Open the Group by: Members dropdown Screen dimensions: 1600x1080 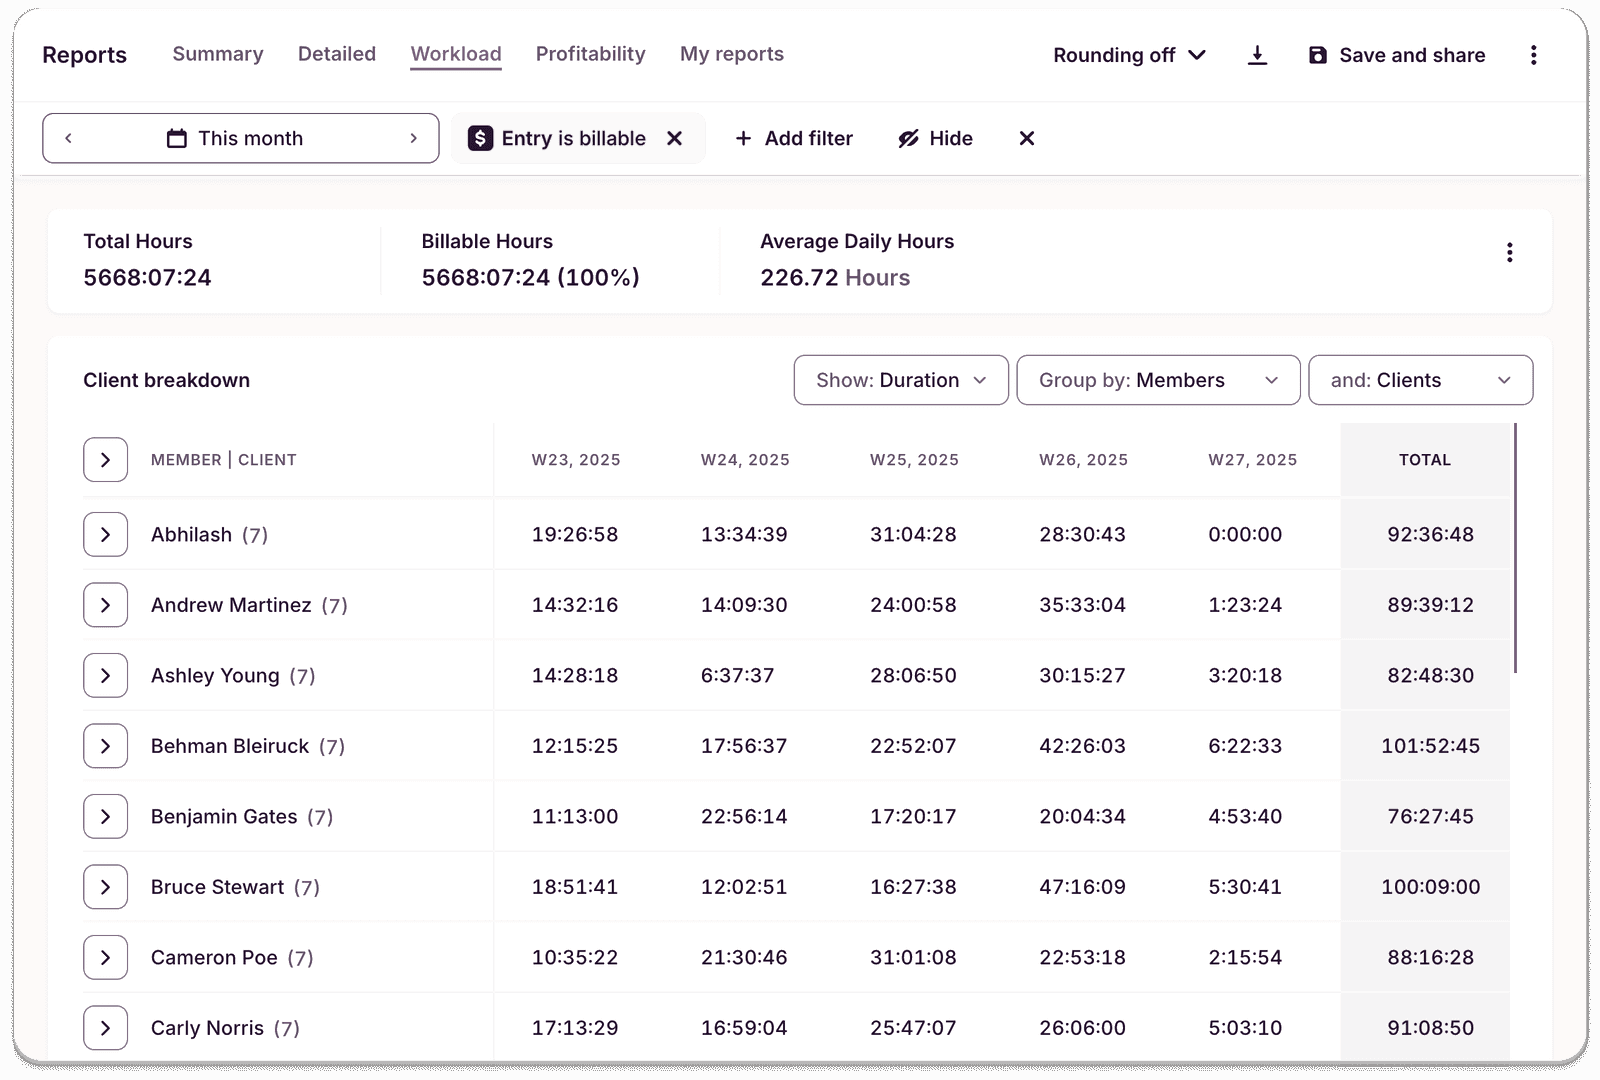(x=1157, y=380)
